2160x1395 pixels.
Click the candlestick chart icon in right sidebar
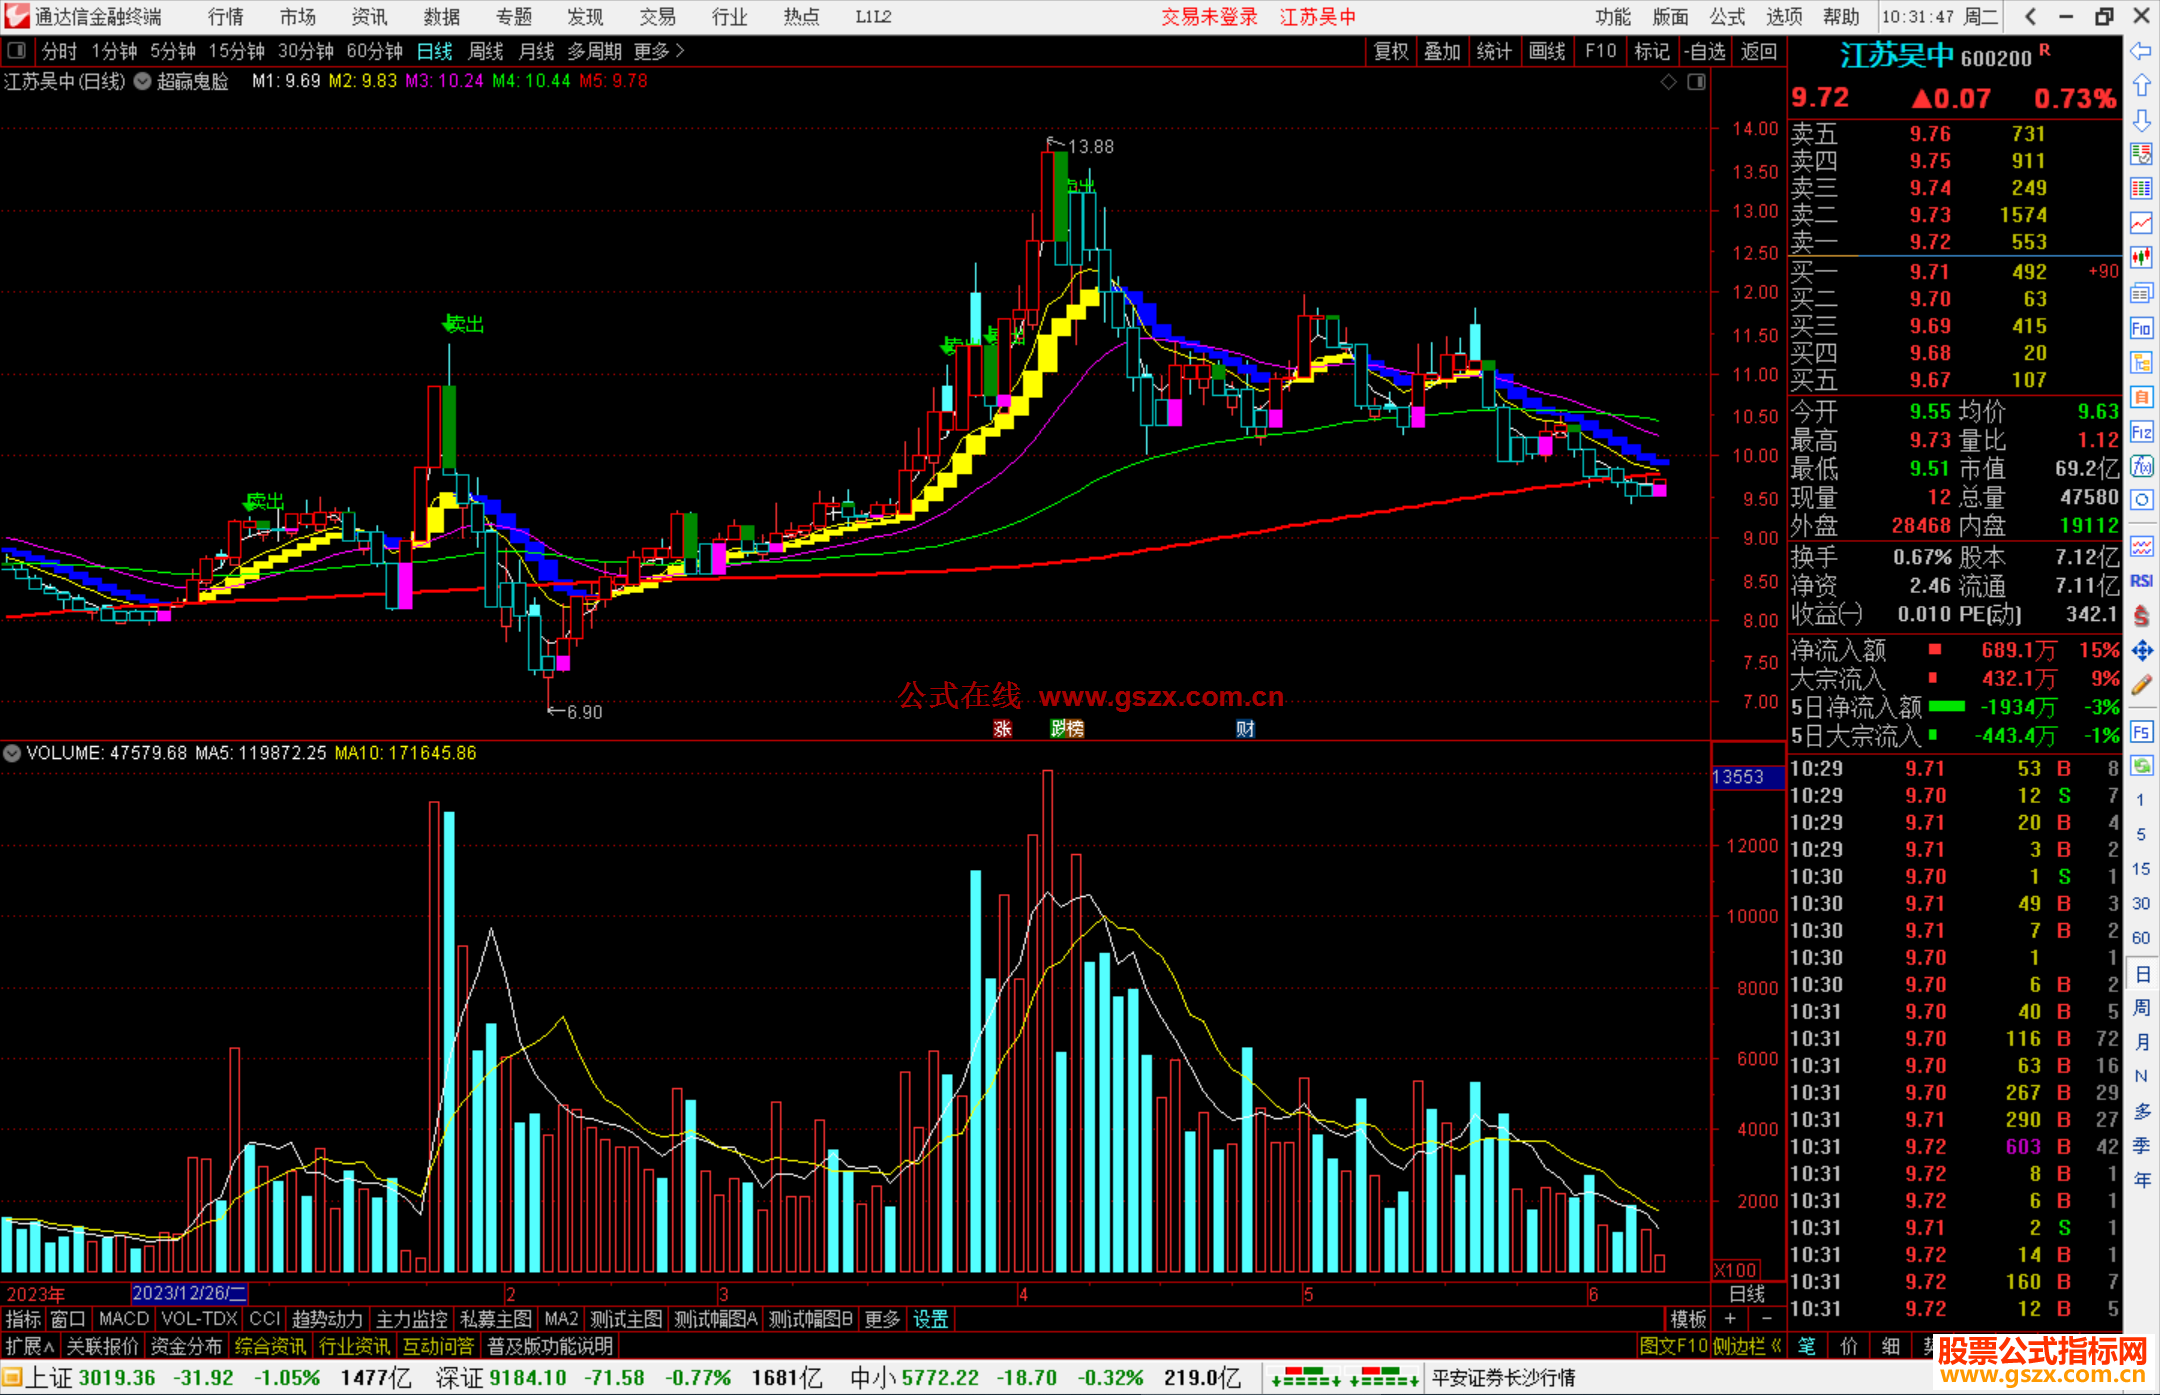(x=2141, y=257)
